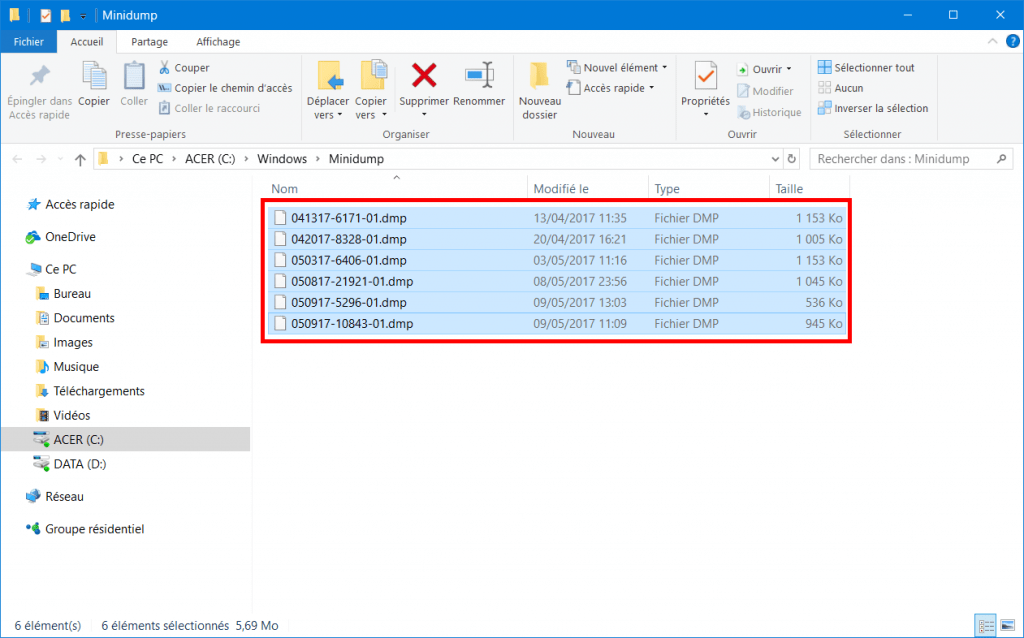This screenshot has height=638, width=1024.
Task: Click the Renommer icon
Action: (x=479, y=76)
